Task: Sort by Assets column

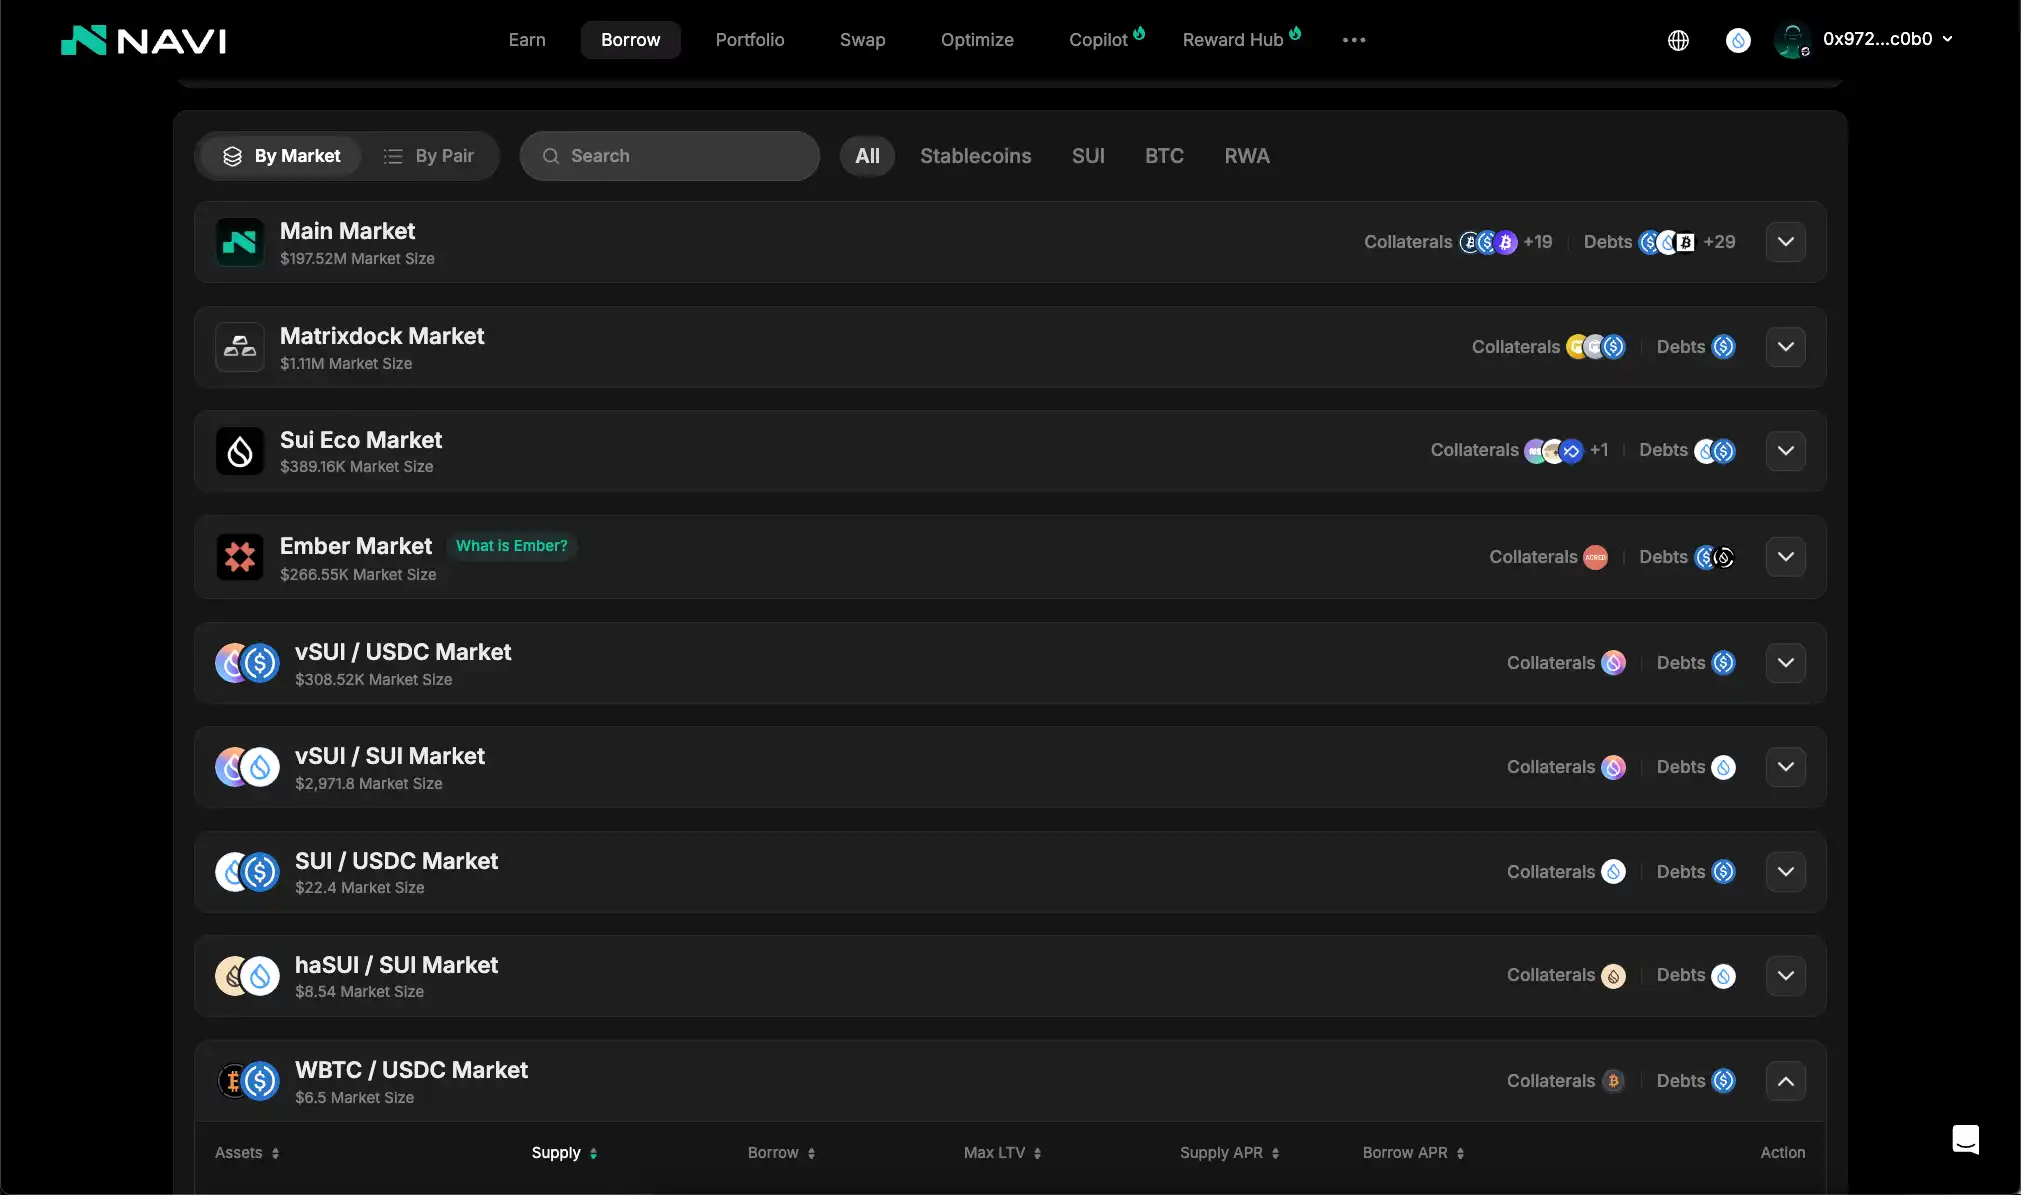Action: (x=247, y=1153)
